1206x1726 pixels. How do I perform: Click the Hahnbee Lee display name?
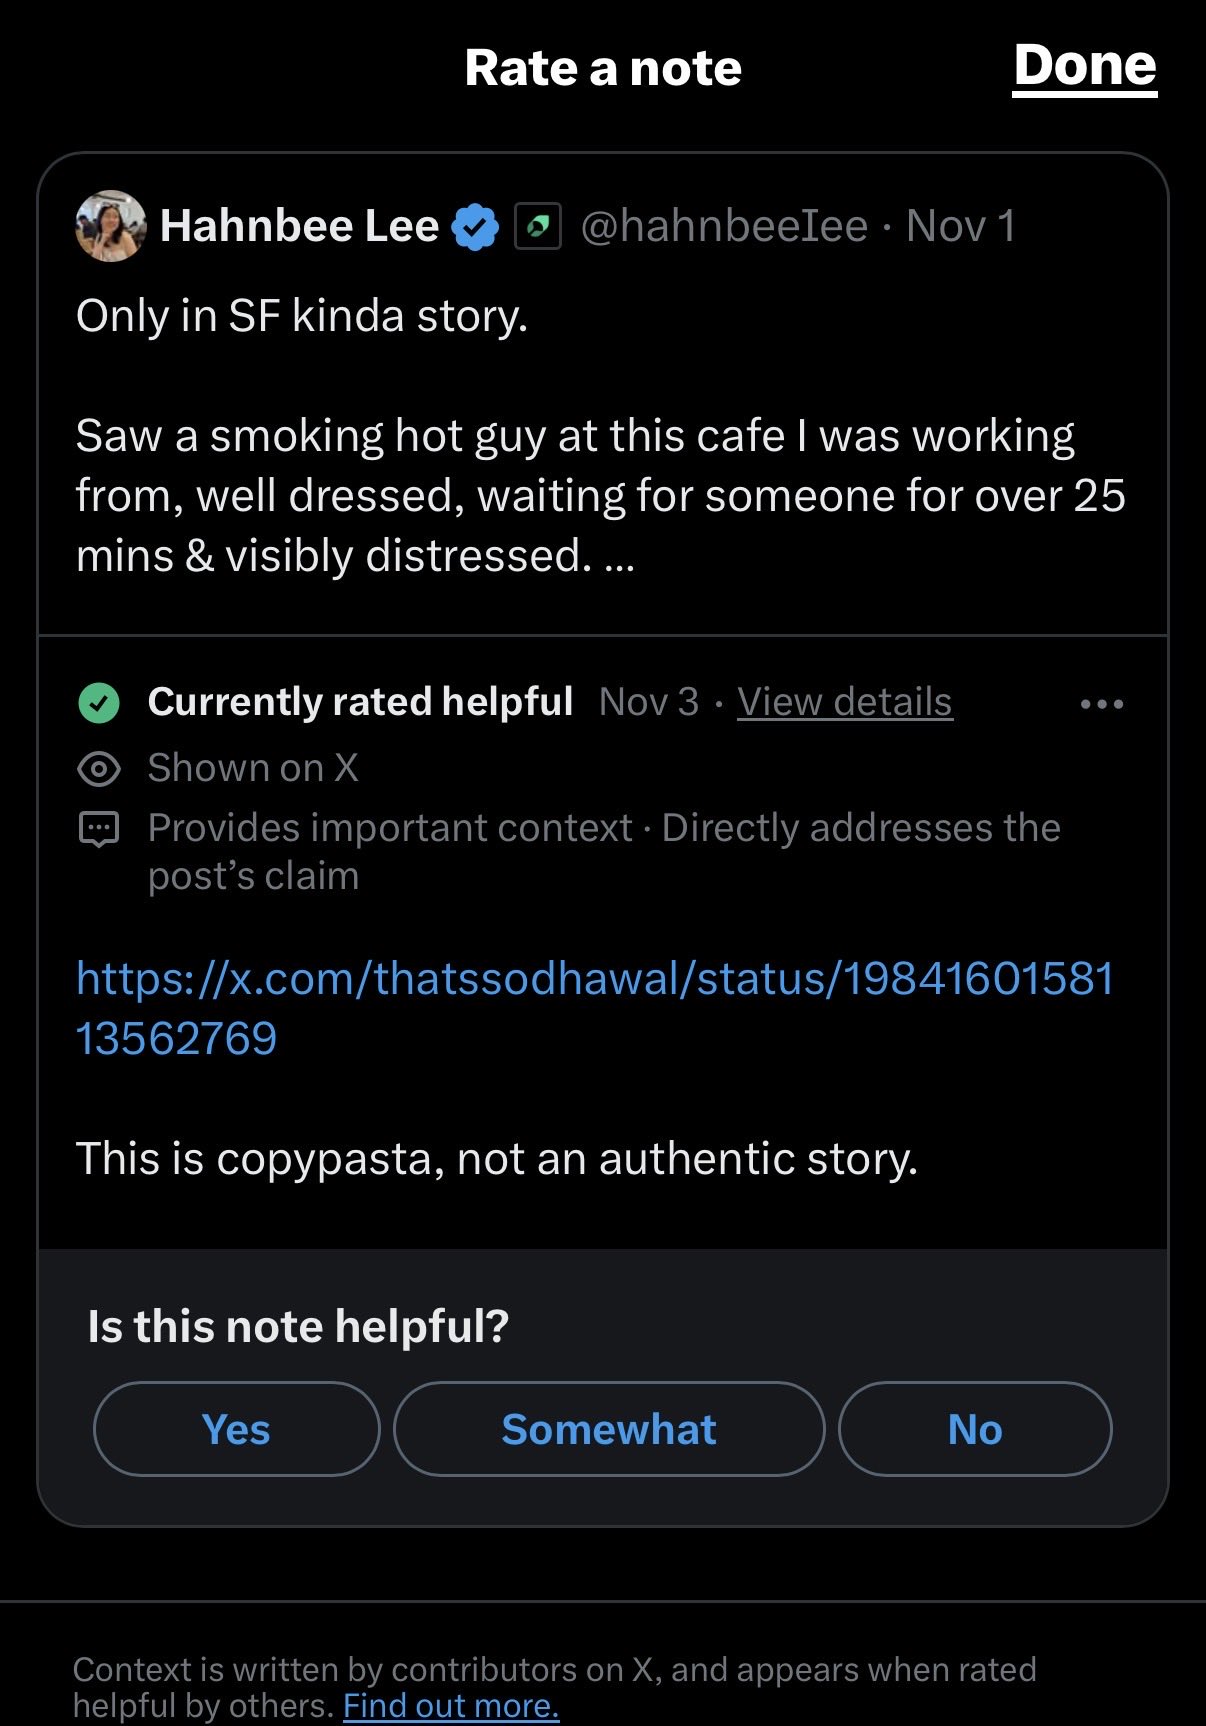pos(299,226)
